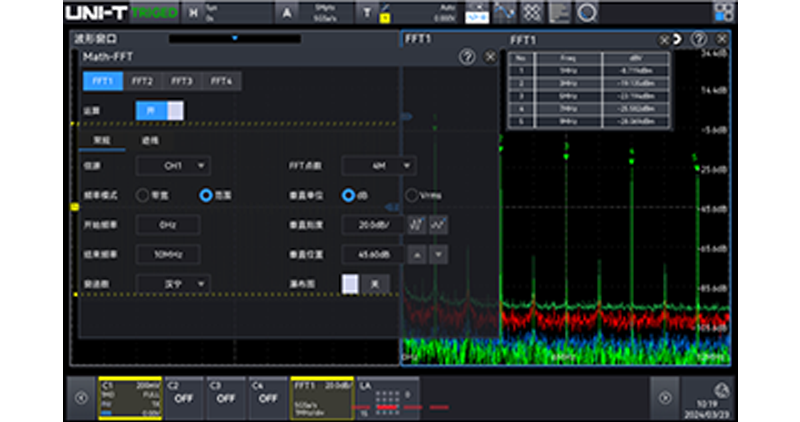Click the C2 OFF channel button
The image size is (800, 422).
pyautogui.click(x=183, y=396)
